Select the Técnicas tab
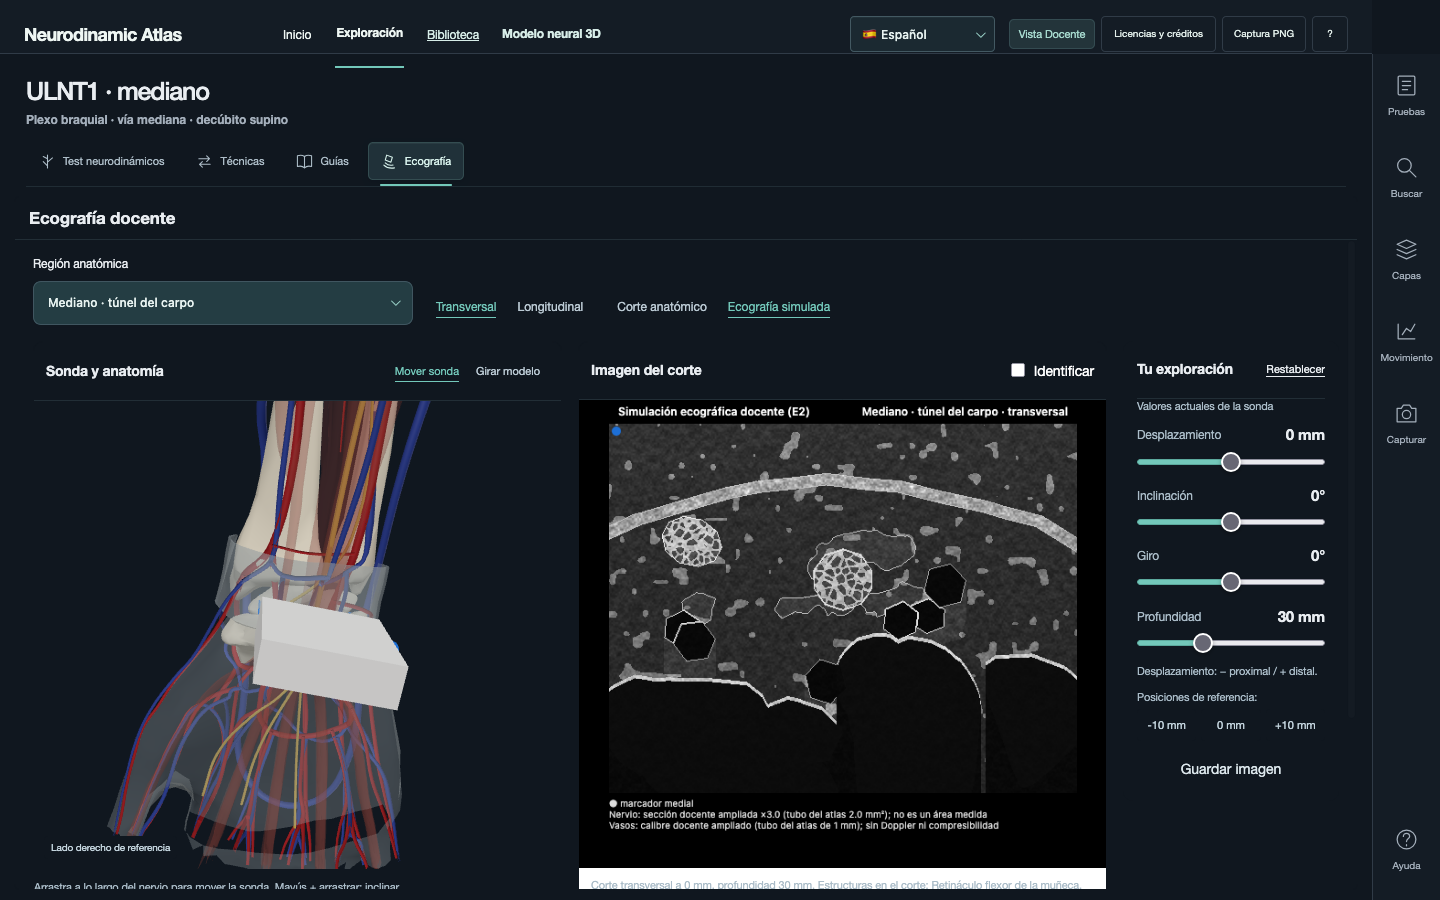The width and height of the screenshot is (1440, 900). click(231, 161)
